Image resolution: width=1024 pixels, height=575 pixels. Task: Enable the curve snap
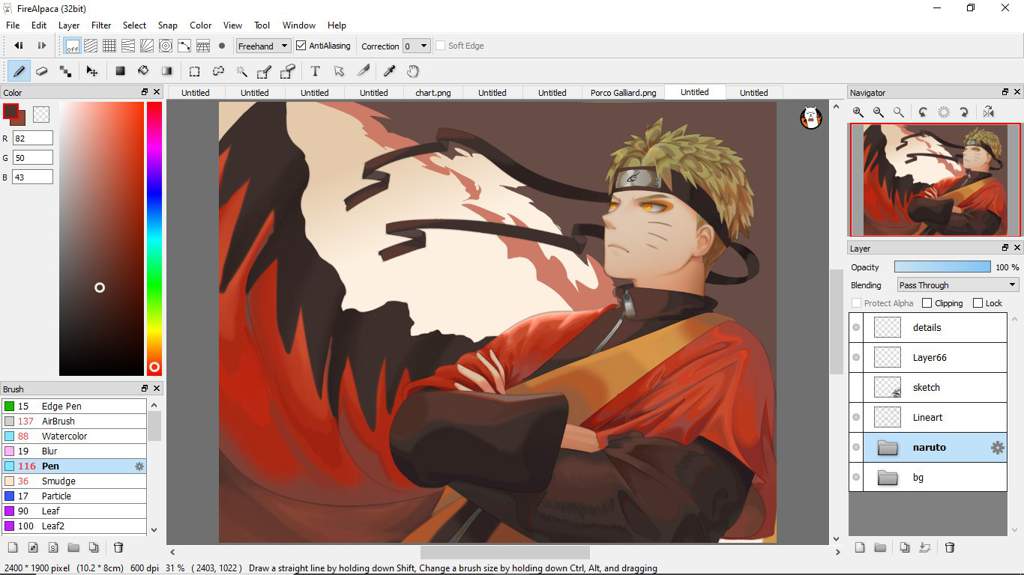[x=185, y=46]
